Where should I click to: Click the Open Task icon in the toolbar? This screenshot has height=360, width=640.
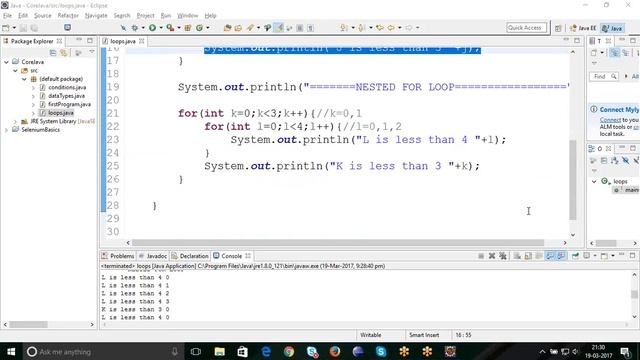click(238, 28)
